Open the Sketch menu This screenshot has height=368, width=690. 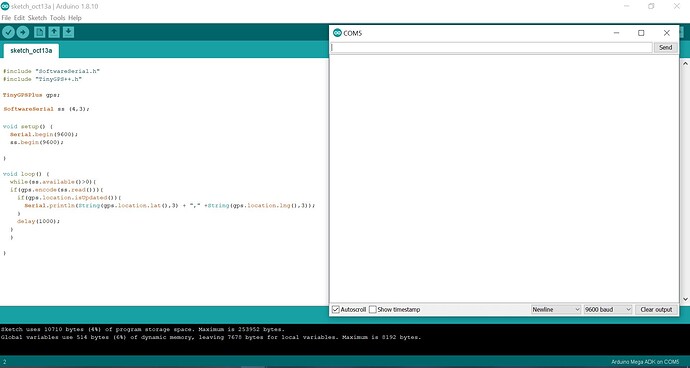click(37, 18)
